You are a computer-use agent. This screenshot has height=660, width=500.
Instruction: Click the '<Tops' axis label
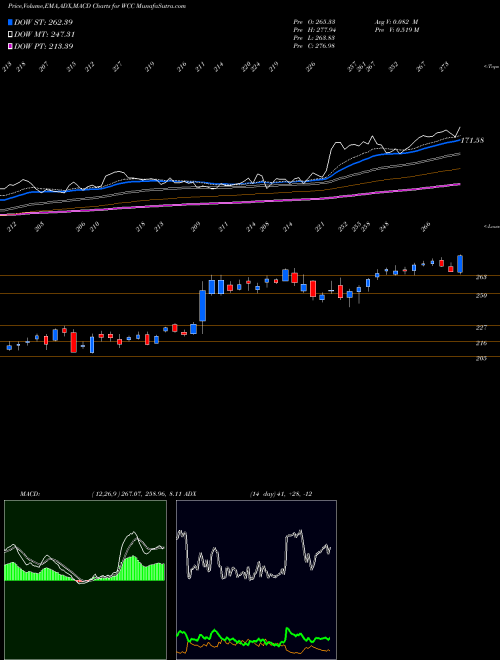coord(491,67)
